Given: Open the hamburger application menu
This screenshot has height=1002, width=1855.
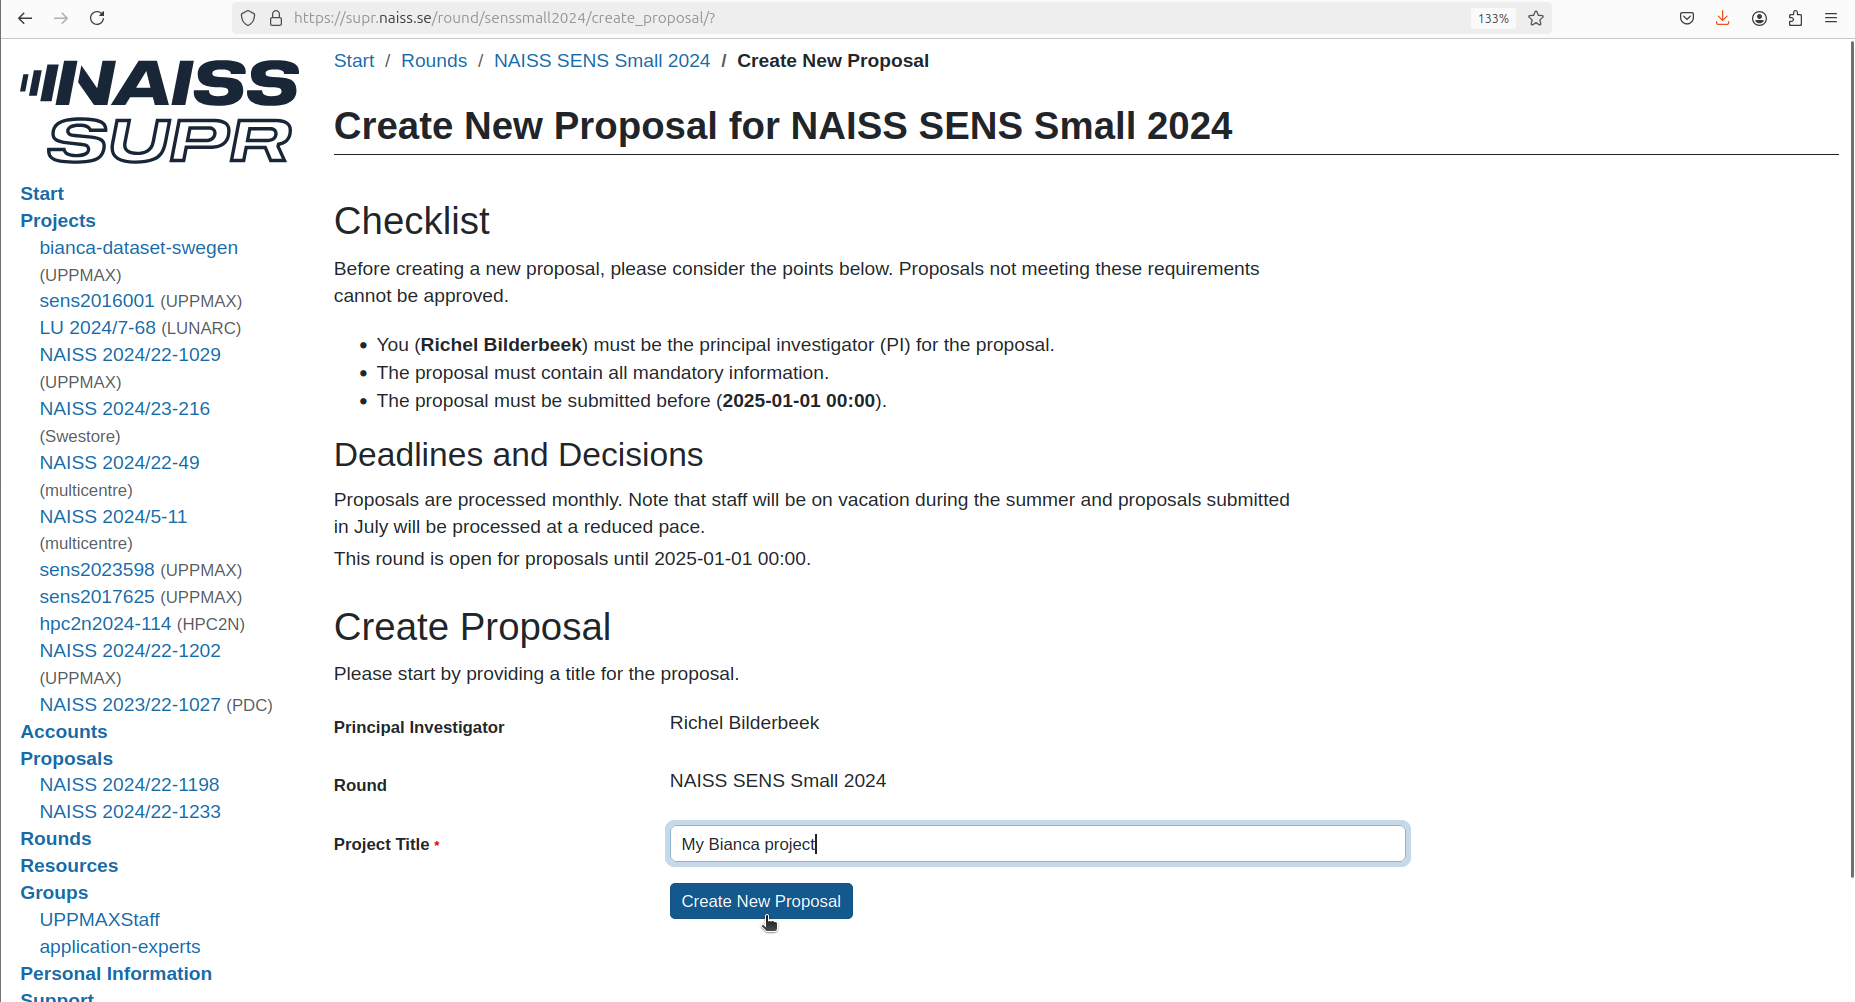Looking at the screenshot, I should (1831, 17).
